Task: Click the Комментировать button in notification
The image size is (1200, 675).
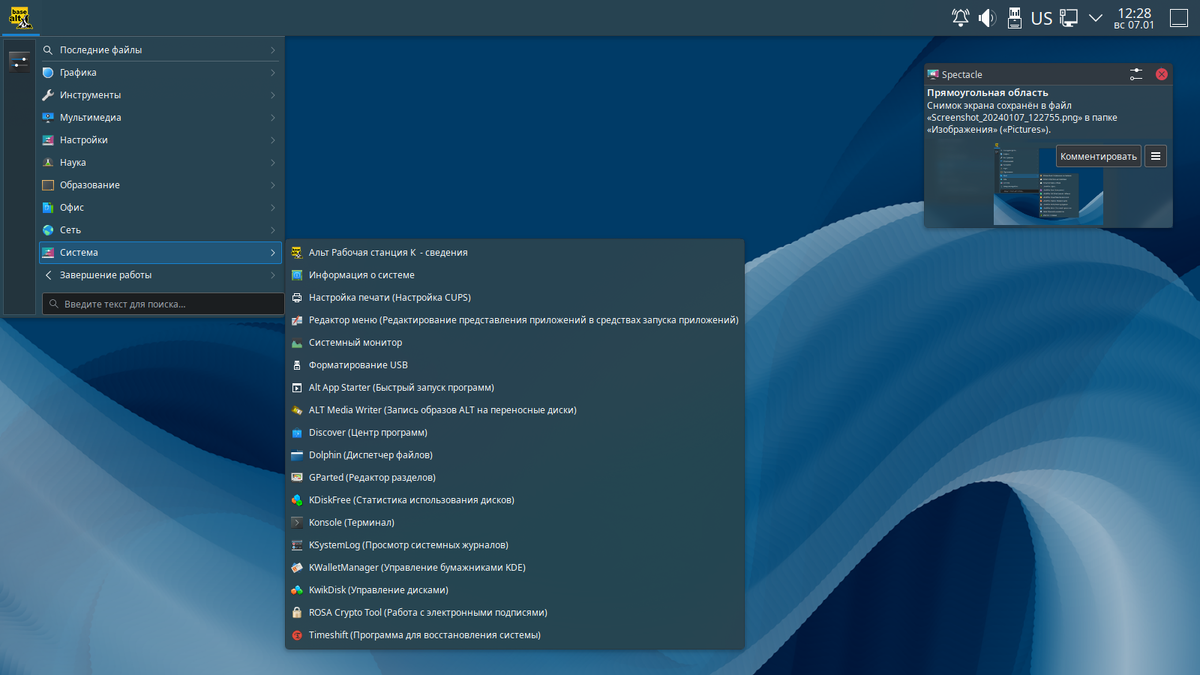Action: click(1099, 156)
